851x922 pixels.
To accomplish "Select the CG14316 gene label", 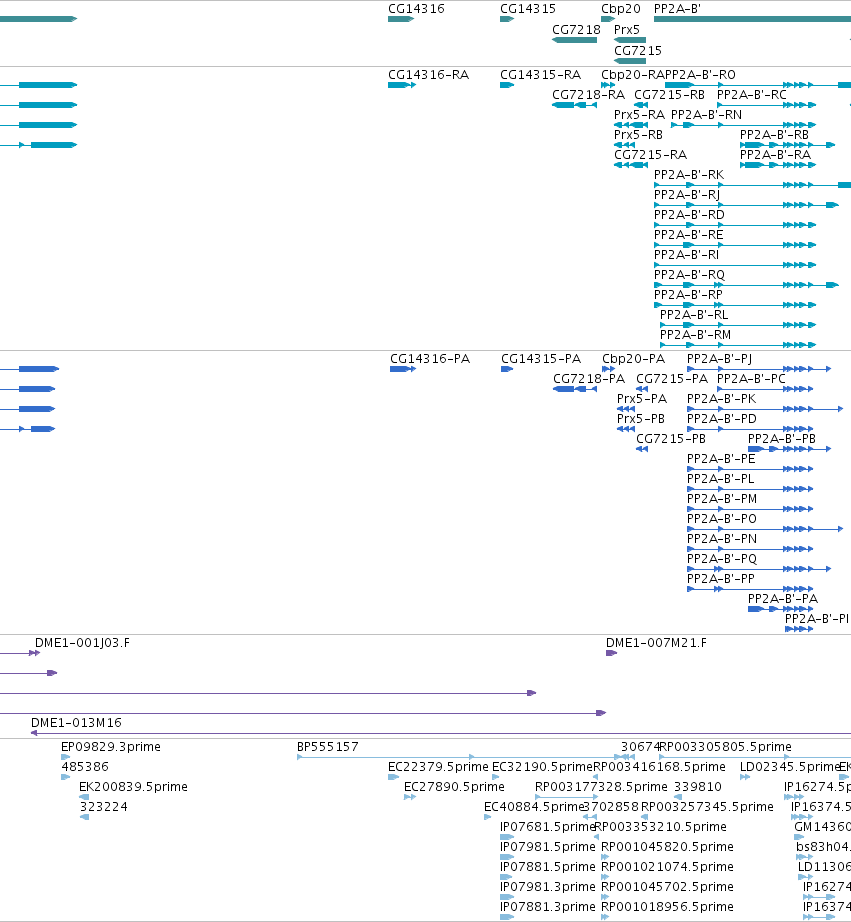I will coord(416,9).
